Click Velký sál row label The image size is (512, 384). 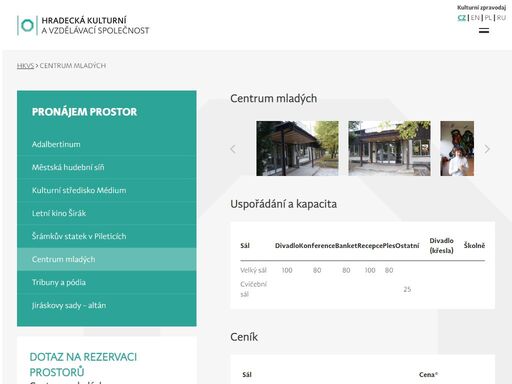(253, 270)
